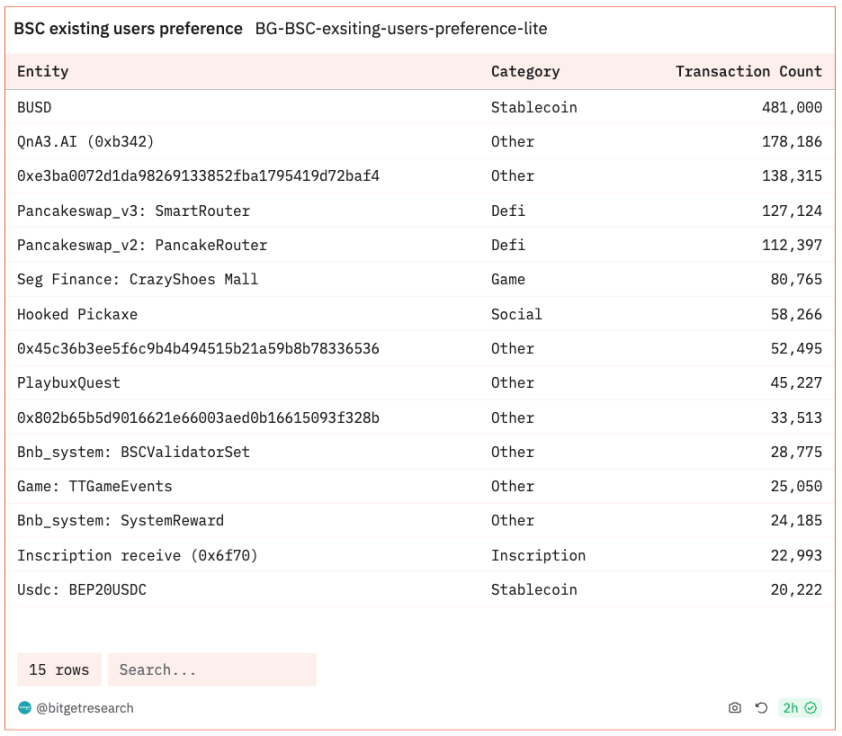This screenshot has width=842, height=736.
Task: Click the Usdc: BEP20USDC entity cell
Action: click(x=82, y=590)
